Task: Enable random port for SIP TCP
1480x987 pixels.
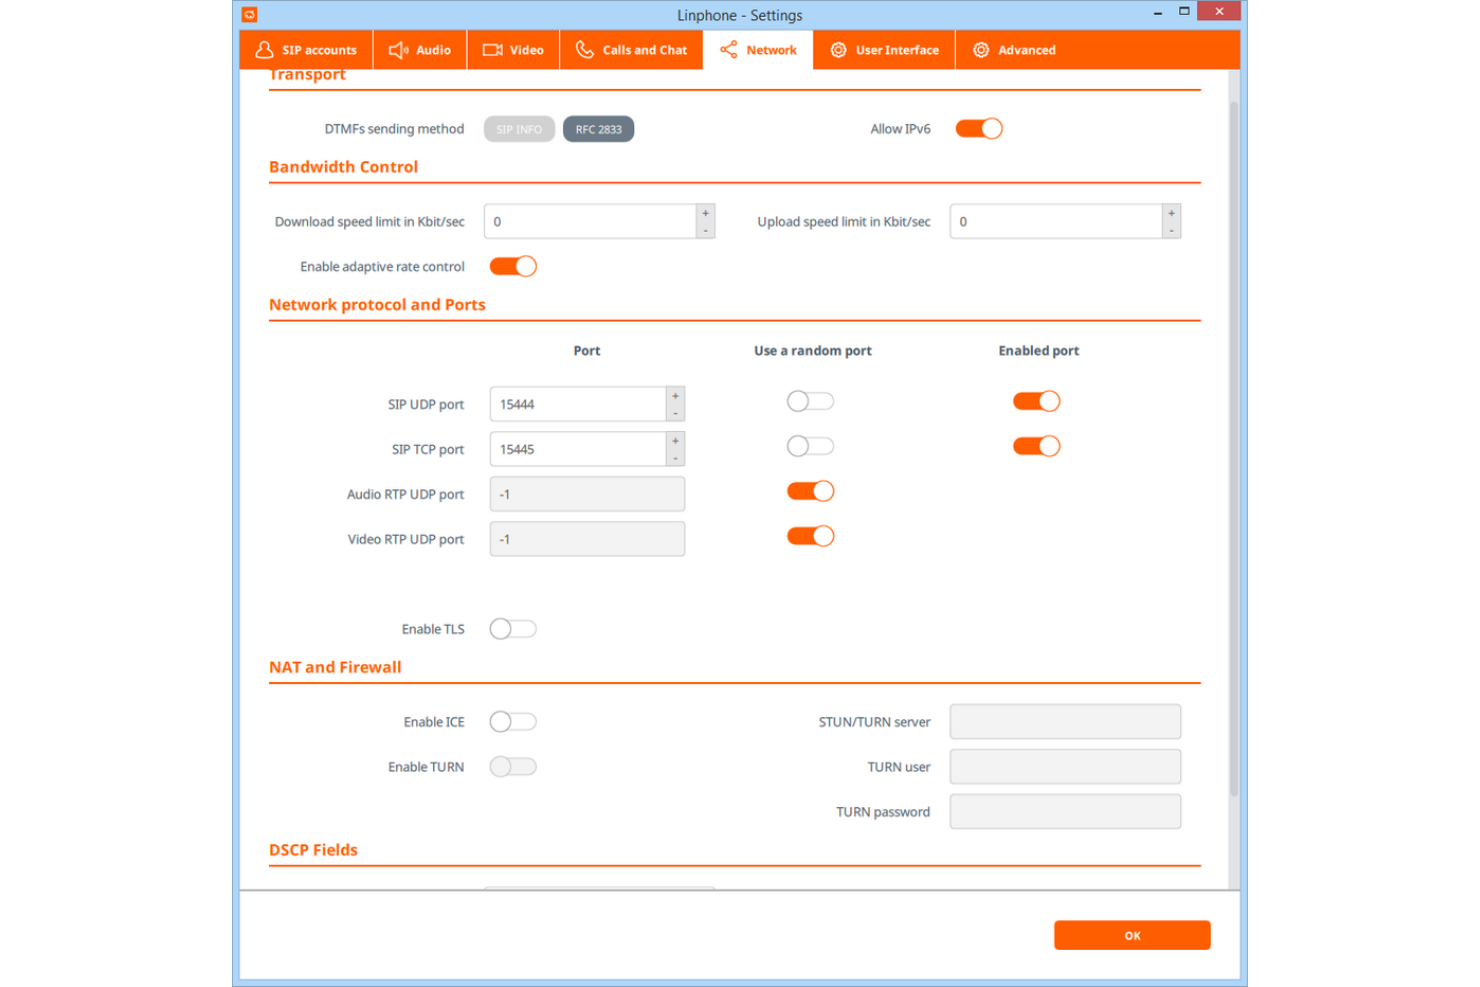Action: [x=810, y=446]
